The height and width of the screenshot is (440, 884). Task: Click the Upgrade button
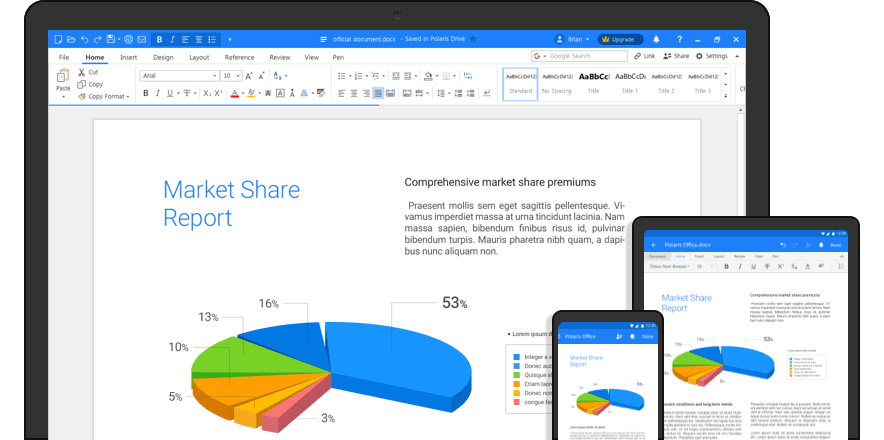[x=620, y=39]
